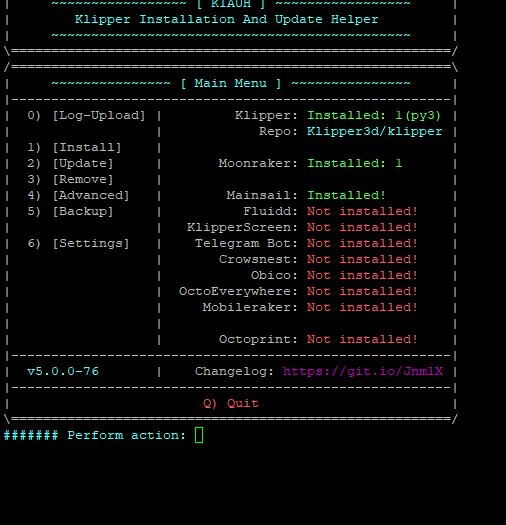The image size is (506, 525).
Task: Click the Obico 'Not installed!' status
Action: pos(362,276)
